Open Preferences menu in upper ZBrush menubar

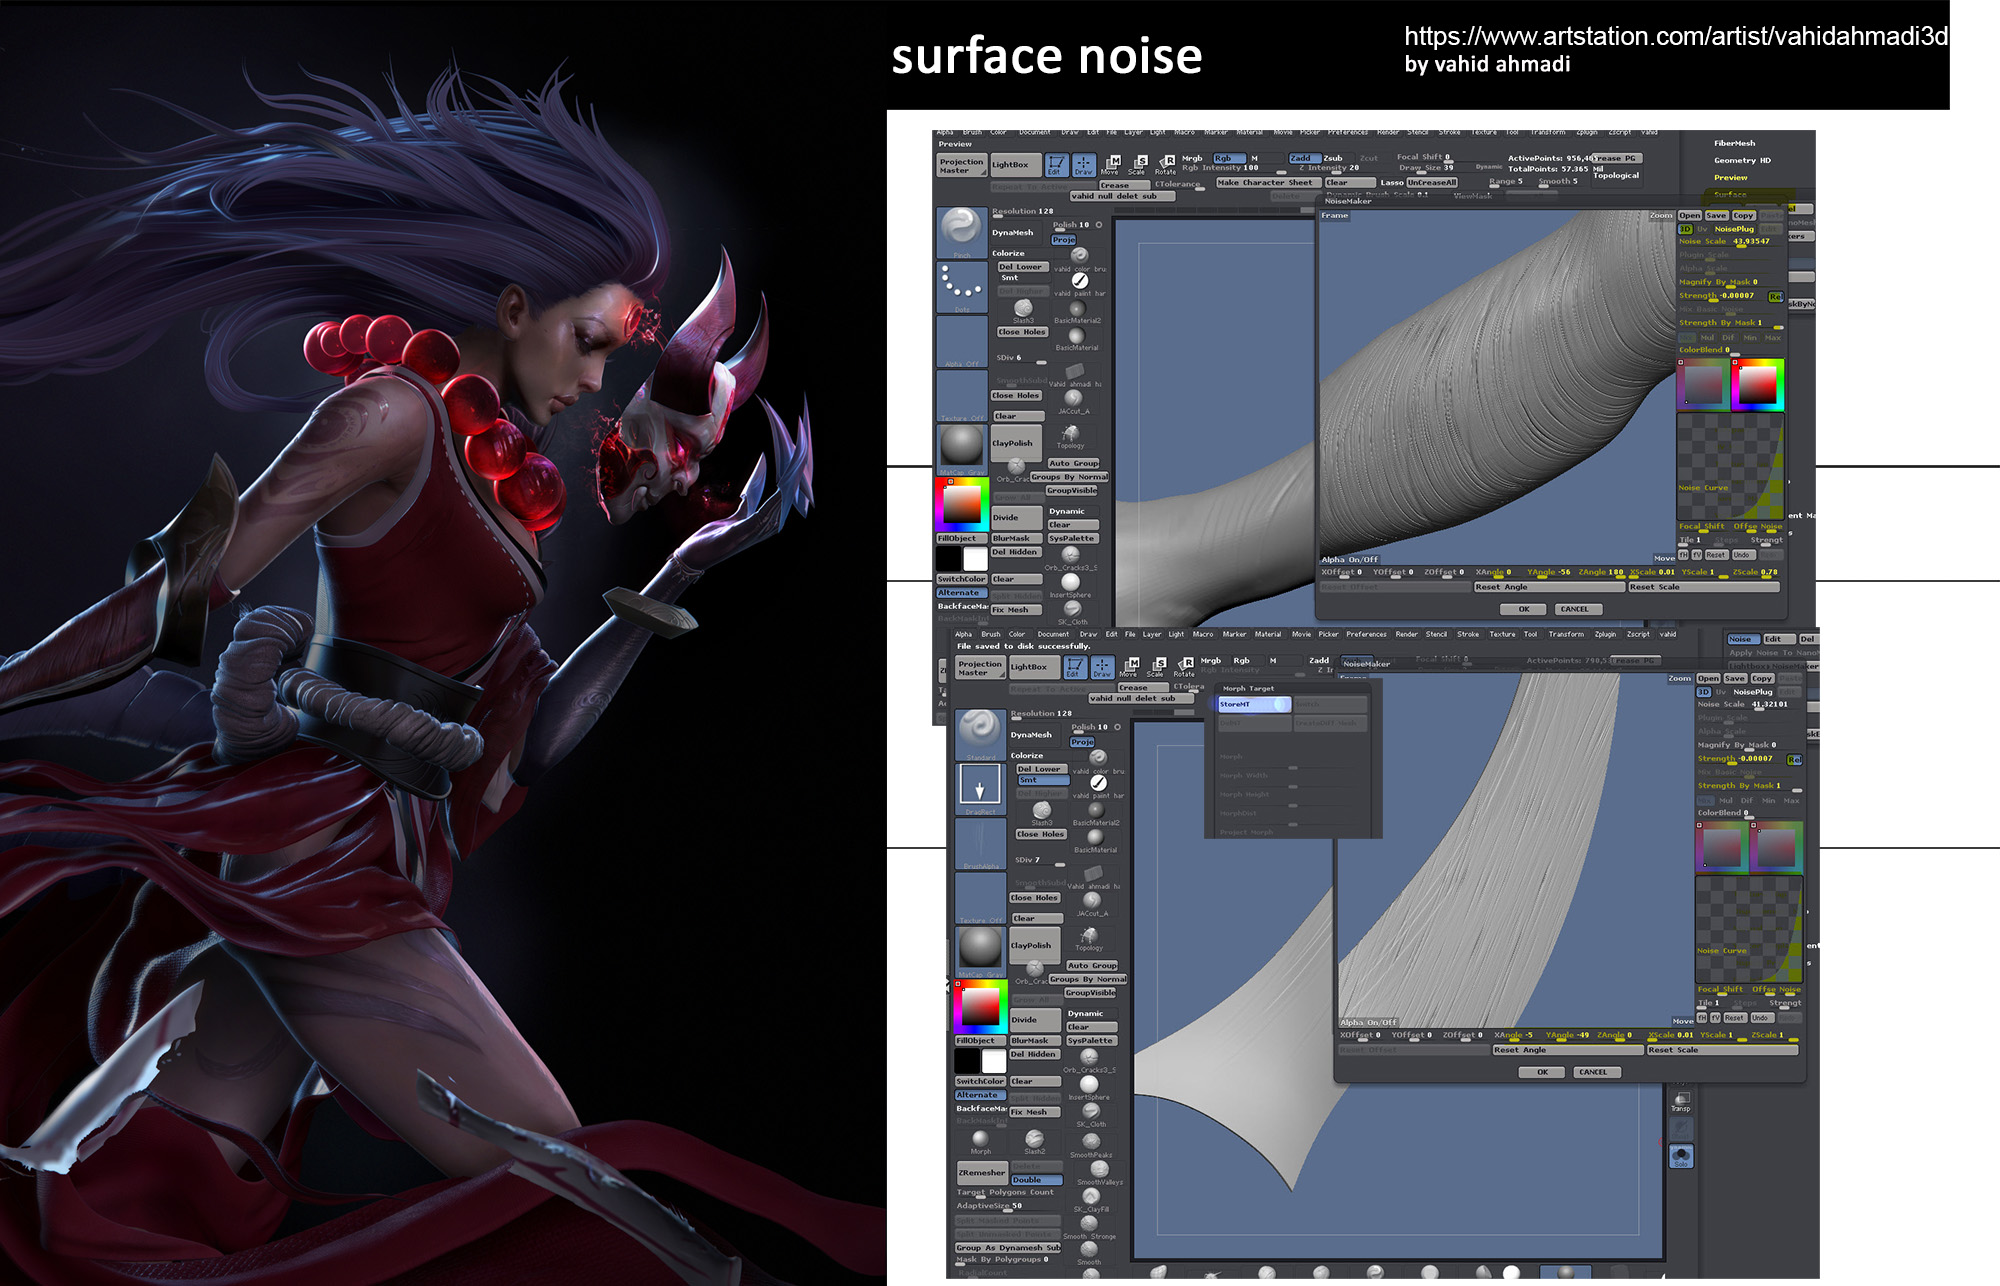tap(1348, 132)
